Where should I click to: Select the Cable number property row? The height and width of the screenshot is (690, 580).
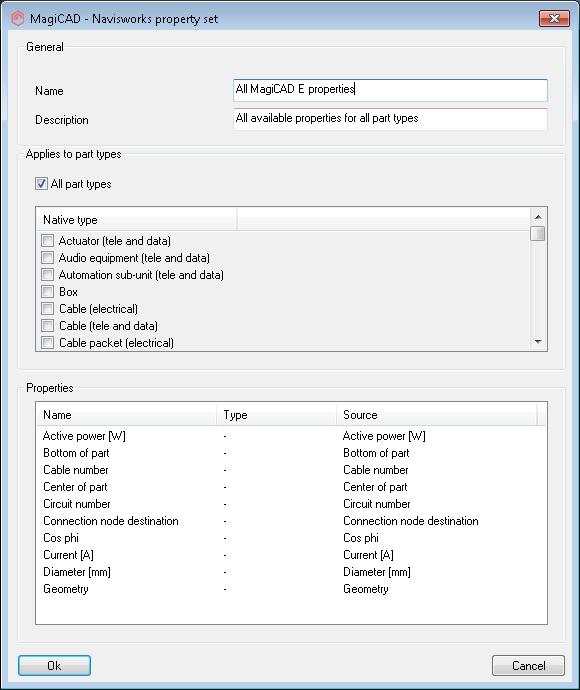[x=291, y=470]
